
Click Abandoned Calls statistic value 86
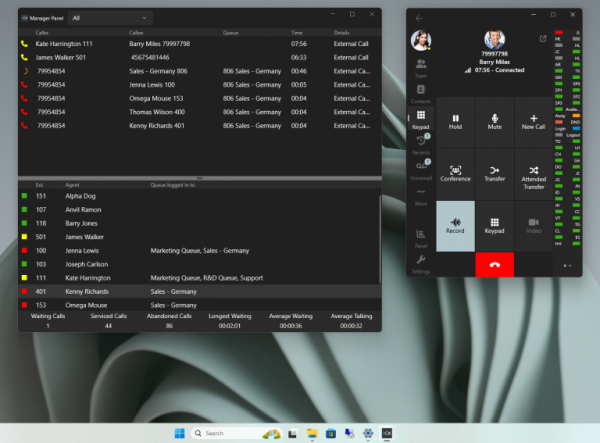[x=169, y=326]
